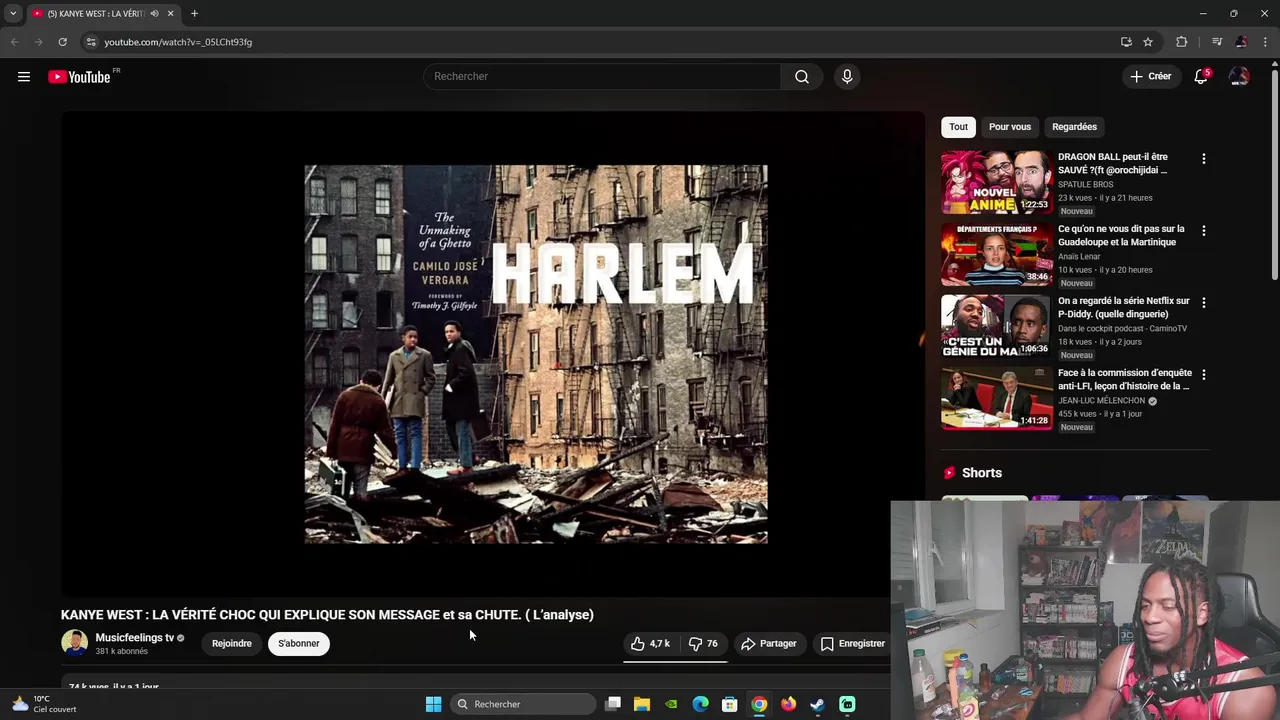
Task: Open Task View on taskbar
Action: pos(613,704)
